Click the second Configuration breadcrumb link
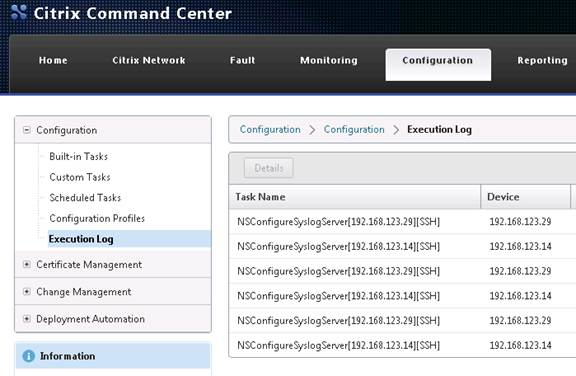This screenshot has height=376, width=576. [354, 129]
